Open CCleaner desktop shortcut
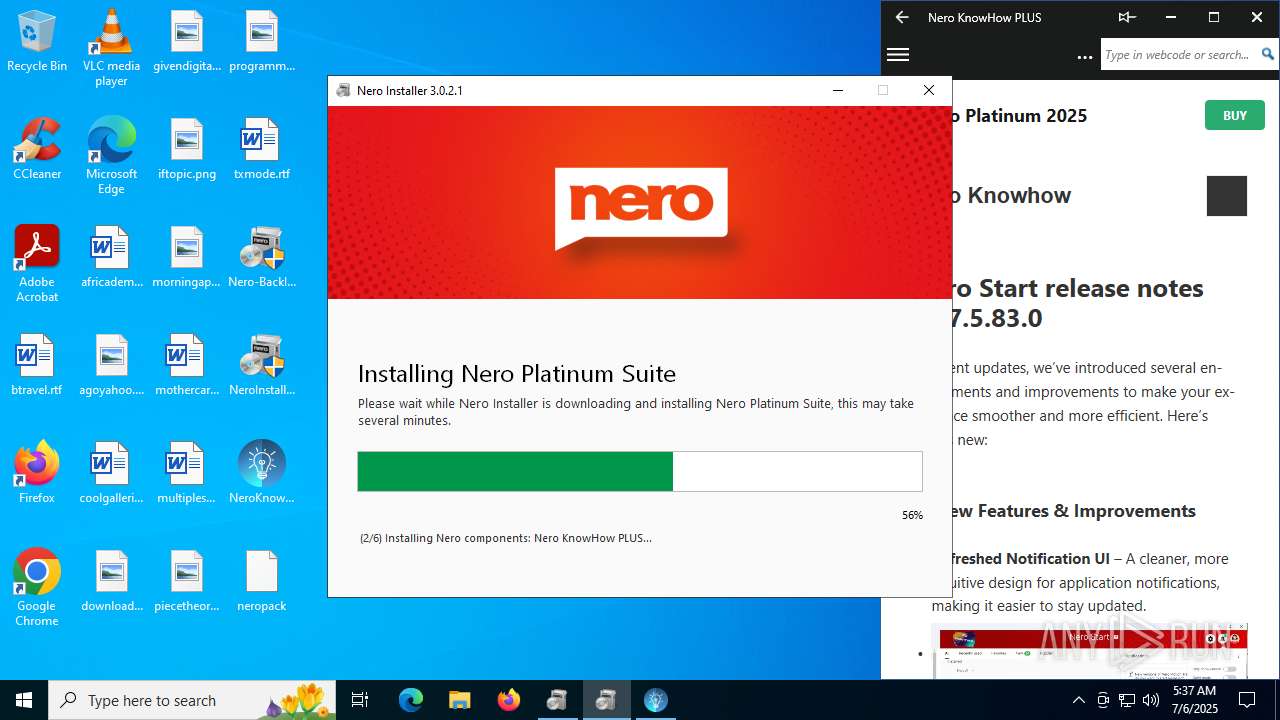This screenshot has width=1280, height=720. click(x=37, y=148)
